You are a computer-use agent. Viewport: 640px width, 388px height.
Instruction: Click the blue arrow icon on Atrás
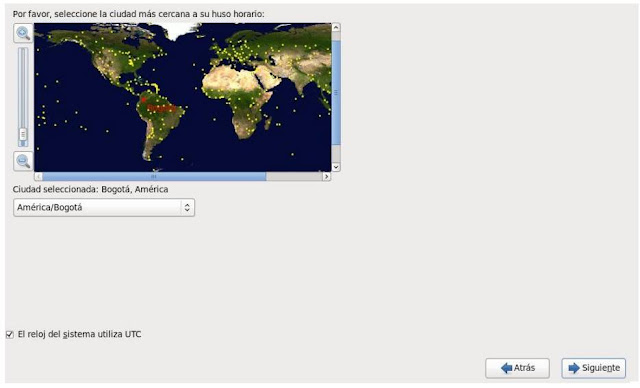tap(506, 368)
